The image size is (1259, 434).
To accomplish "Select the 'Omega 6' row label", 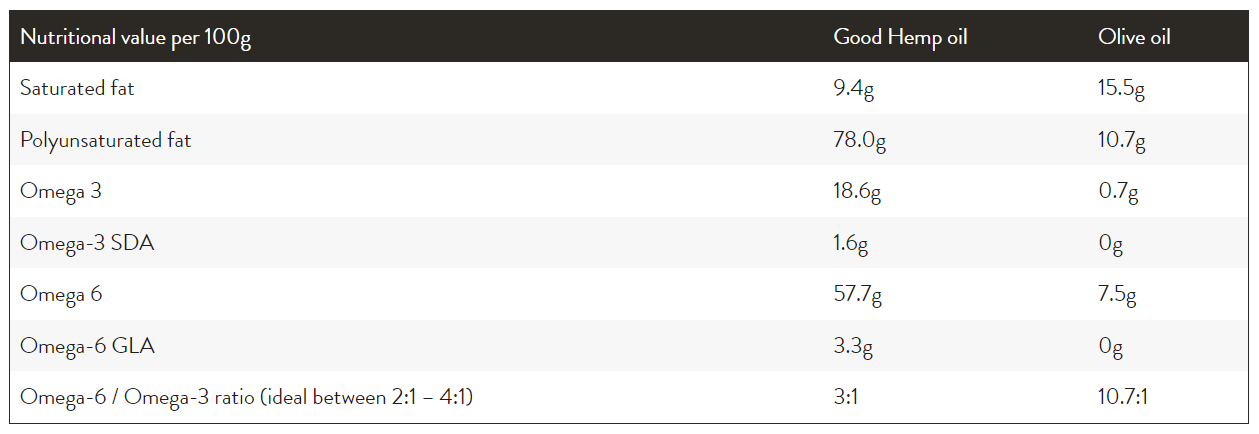I will pyautogui.click(x=61, y=295).
